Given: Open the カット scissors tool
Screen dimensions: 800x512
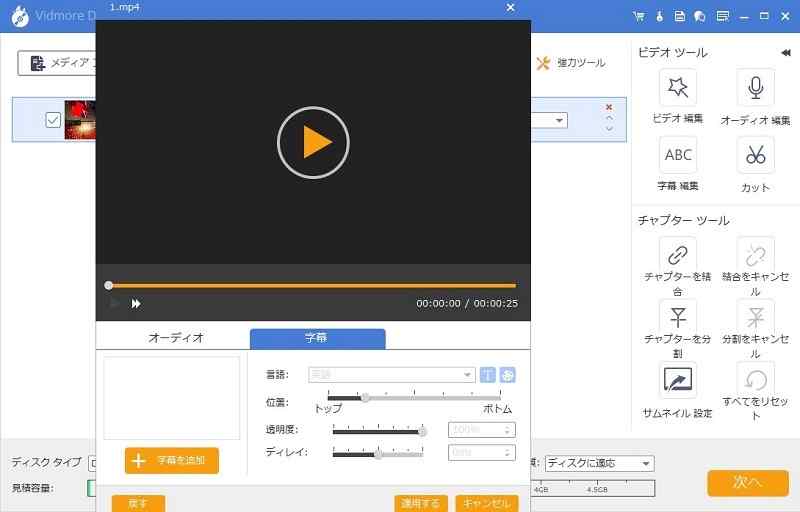Looking at the screenshot, I should (x=756, y=155).
